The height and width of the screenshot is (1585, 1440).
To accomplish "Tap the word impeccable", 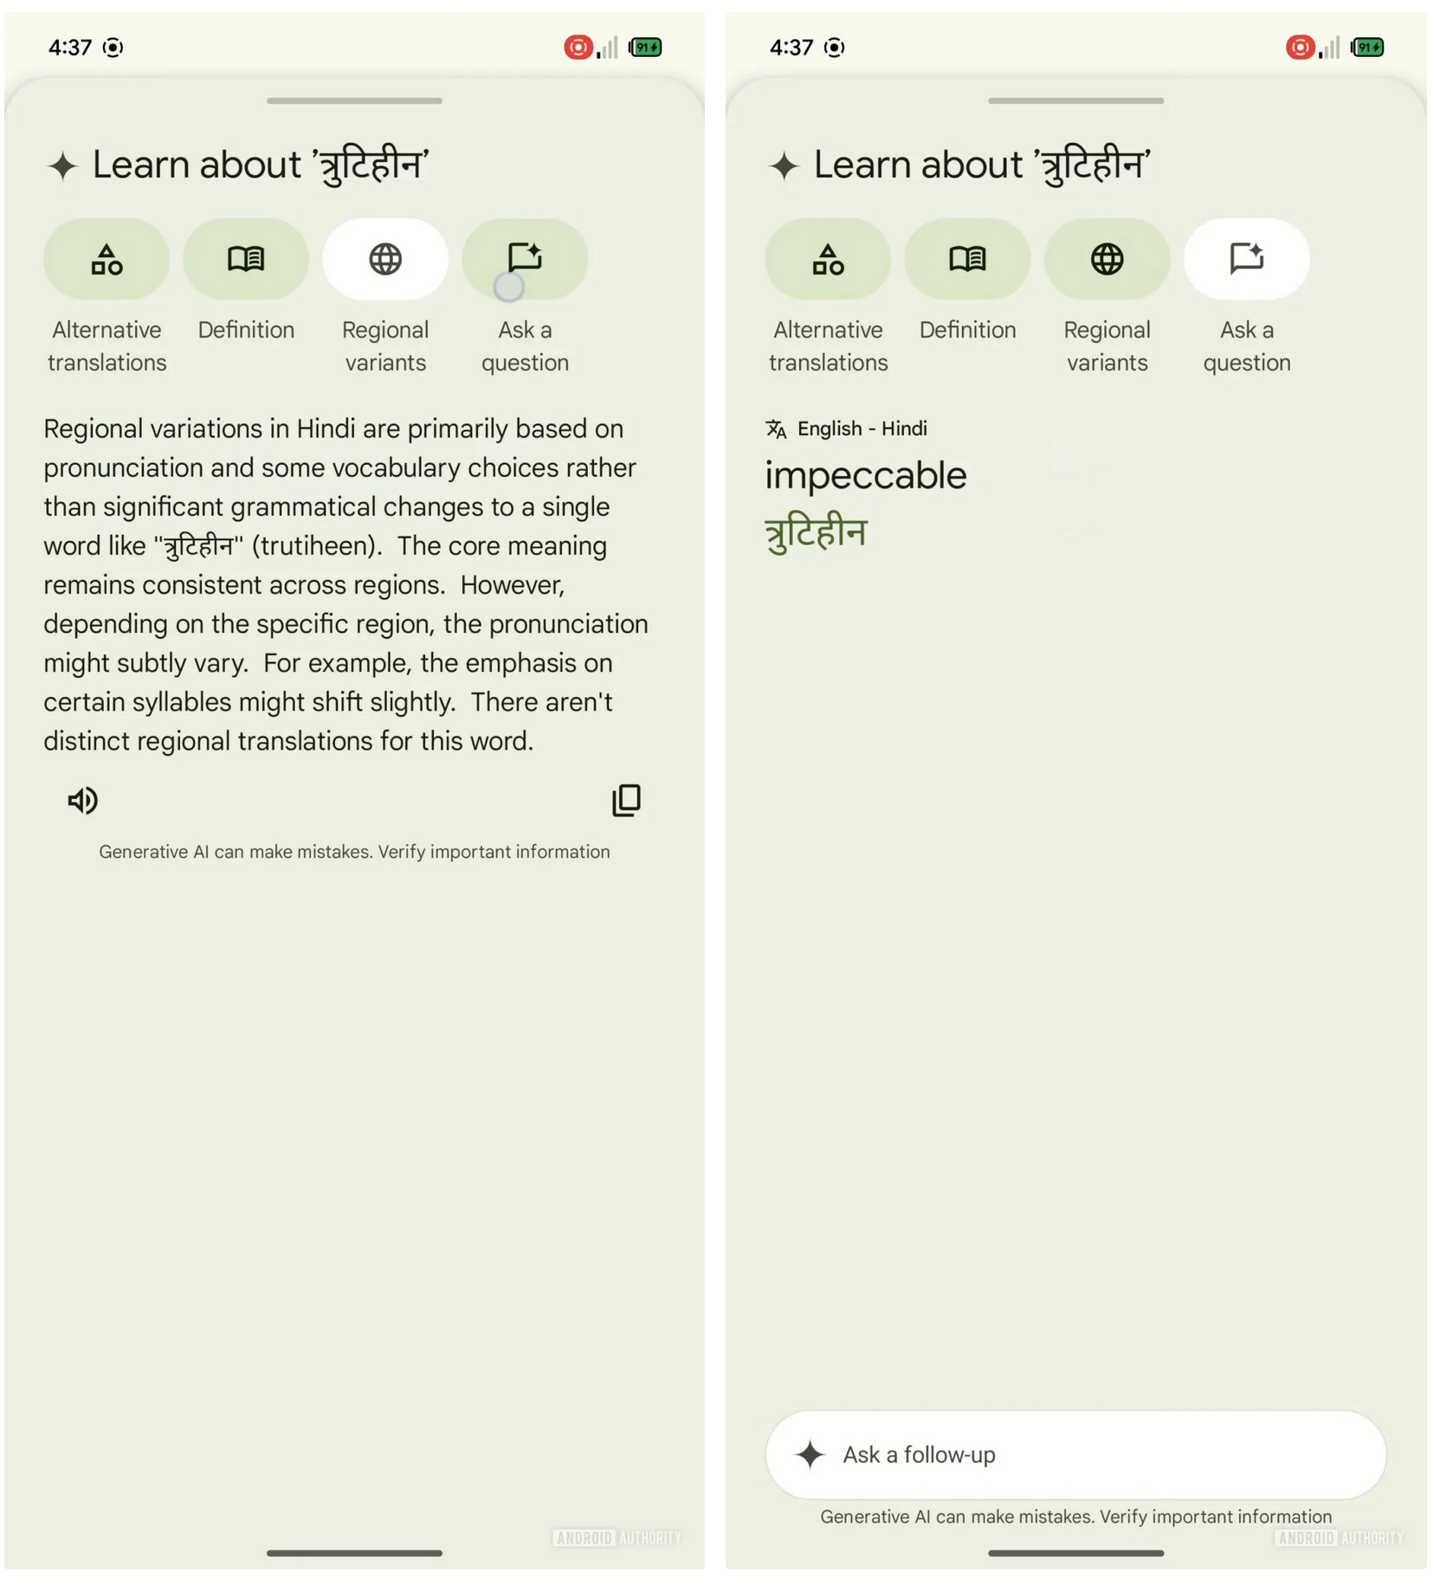I will [866, 475].
